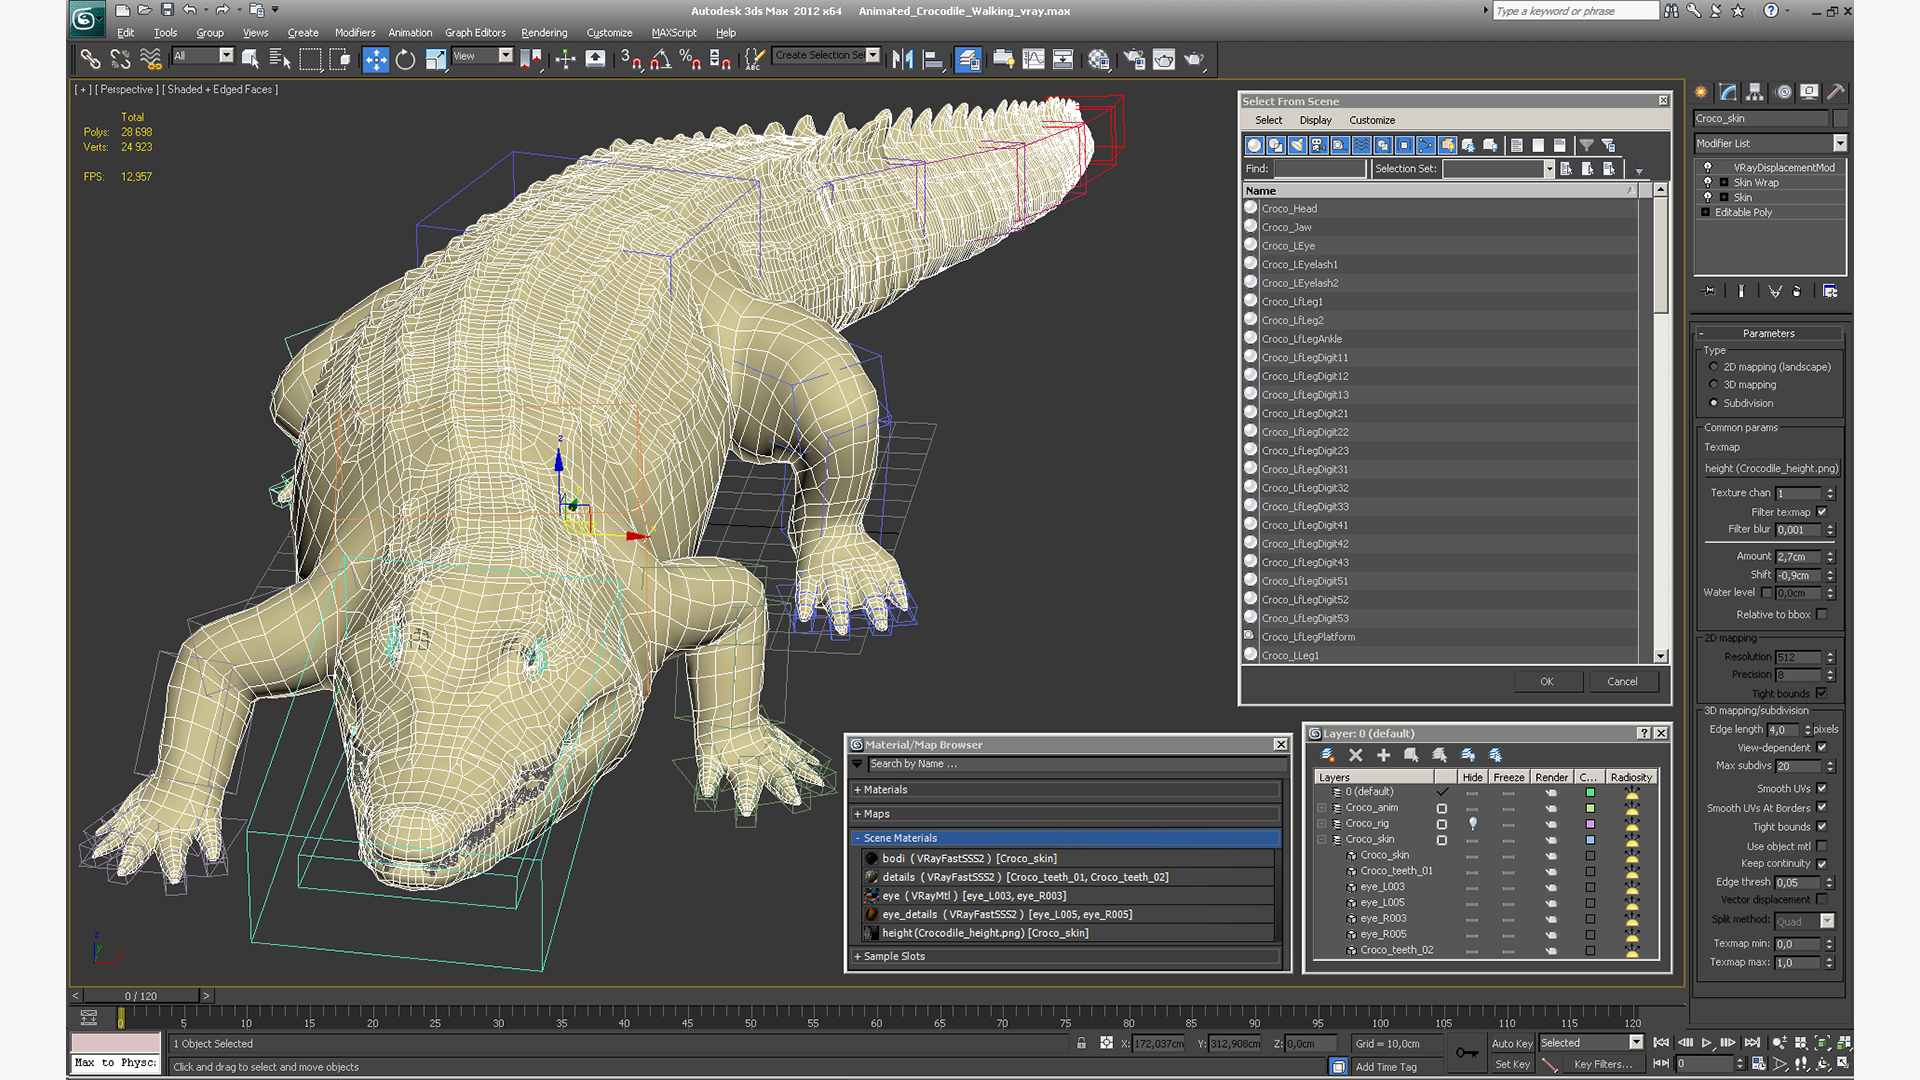Collapse Scene Materials group
Viewport: 1920px width, 1080px height.
click(x=858, y=839)
